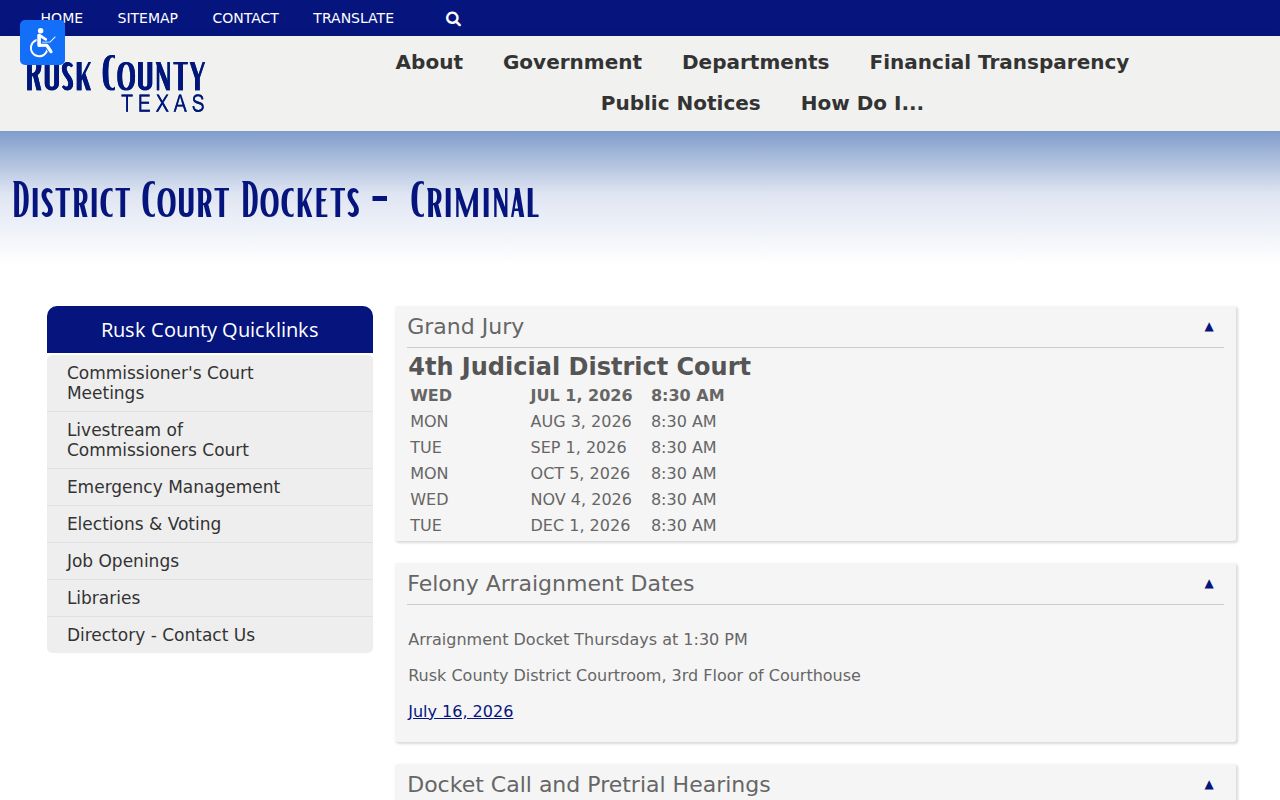Click Rusk County District Courtroom location text
Screen dimensions: 1280x800
[x=634, y=675]
